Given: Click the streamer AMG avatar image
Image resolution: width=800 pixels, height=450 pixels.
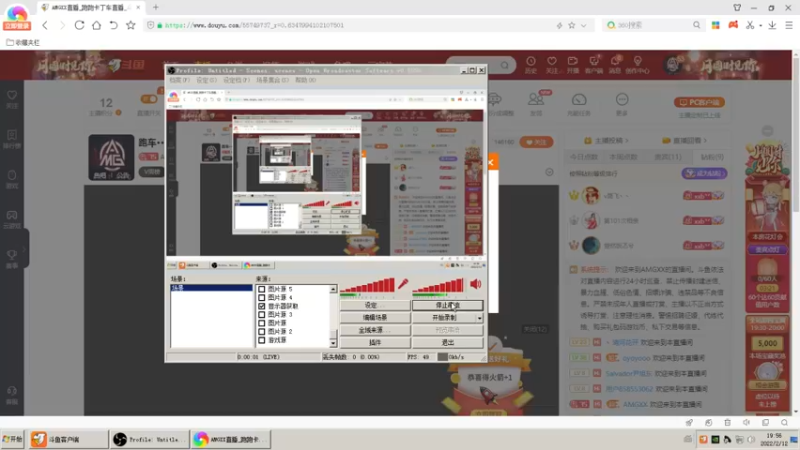Looking at the screenshot, I should pyautogui.click(x=111, y=157).
